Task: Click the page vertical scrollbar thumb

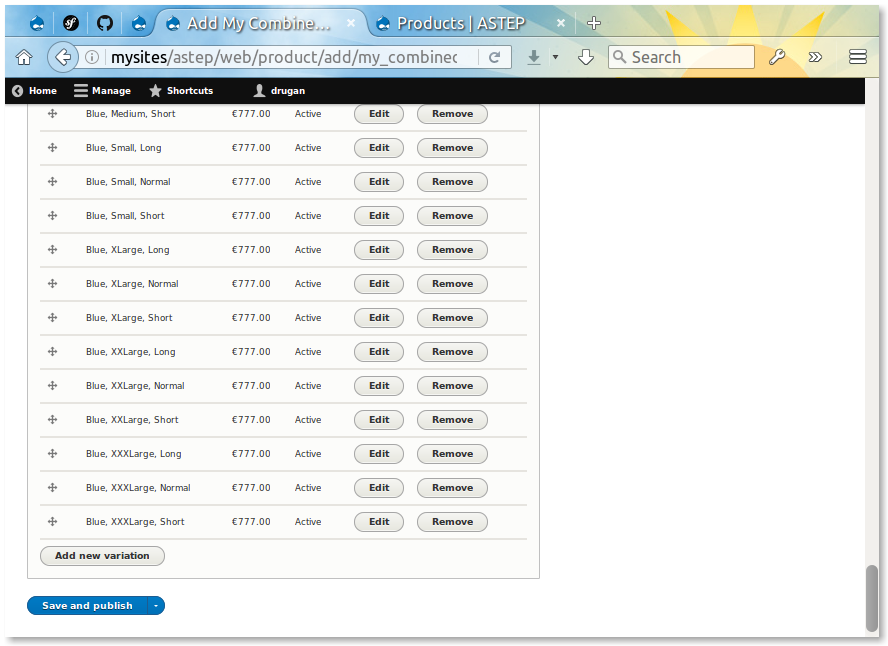Action: click(872, 598)
